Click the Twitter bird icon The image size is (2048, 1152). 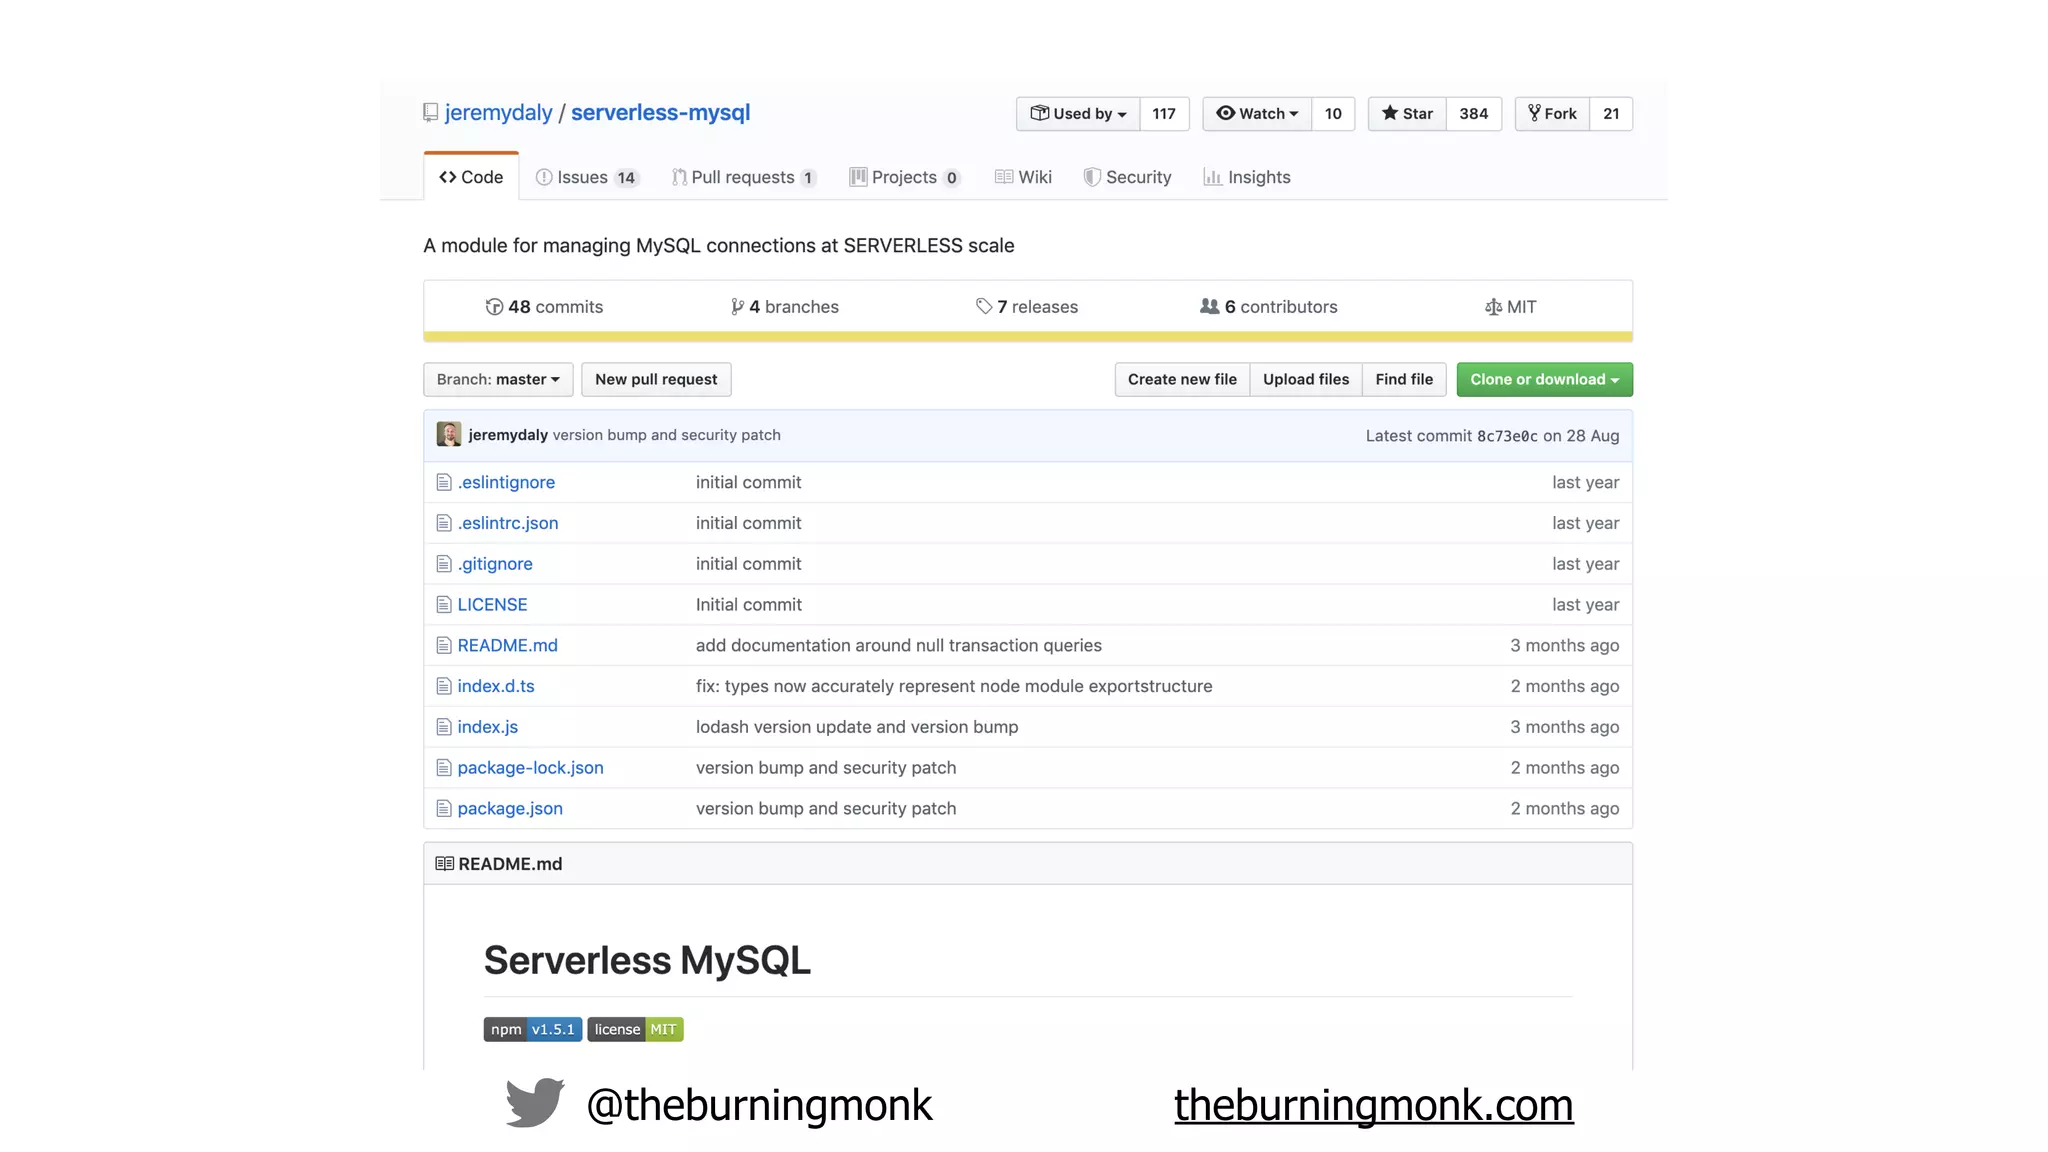click(535, 1103)
